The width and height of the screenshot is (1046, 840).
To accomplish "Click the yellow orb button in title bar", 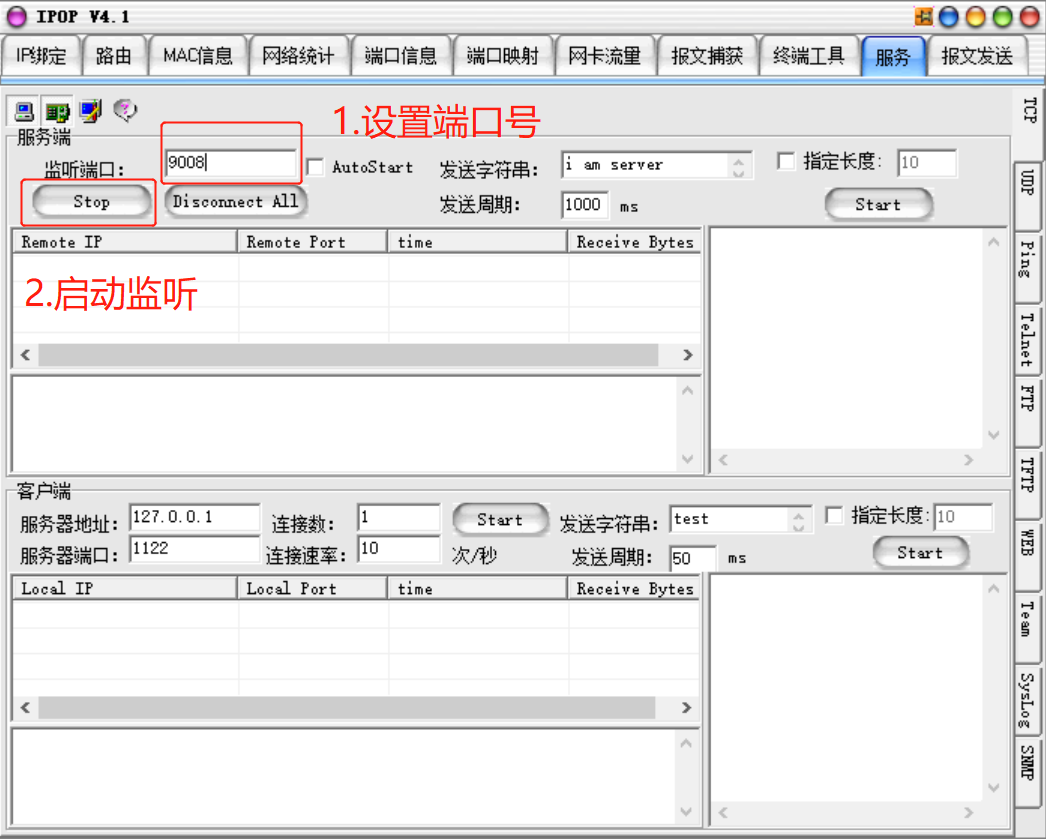I will click(x=975, y=17).
